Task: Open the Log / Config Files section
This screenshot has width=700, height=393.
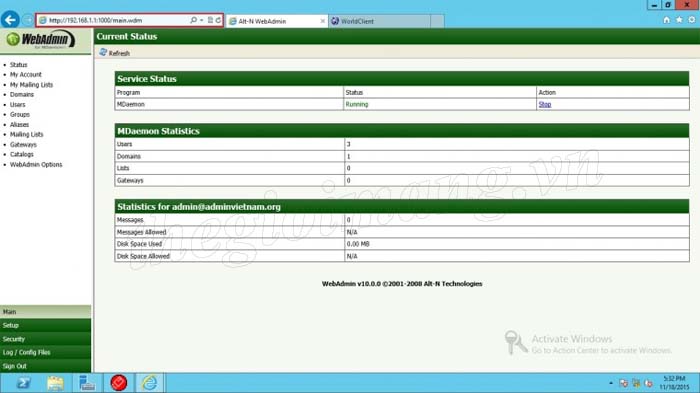Action: [46, 352]
